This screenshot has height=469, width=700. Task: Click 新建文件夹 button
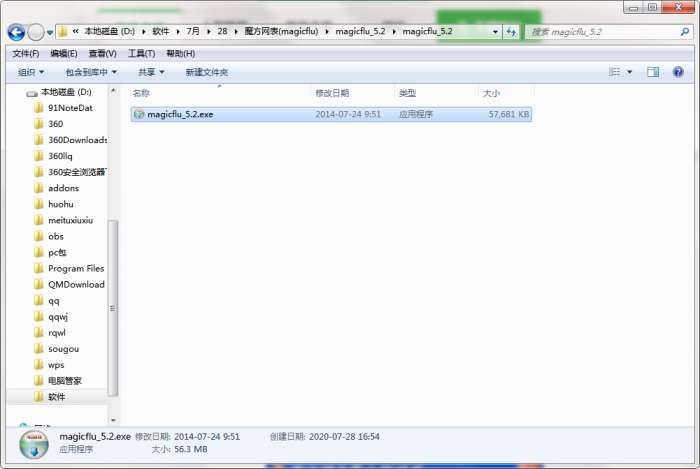[207, 72]
